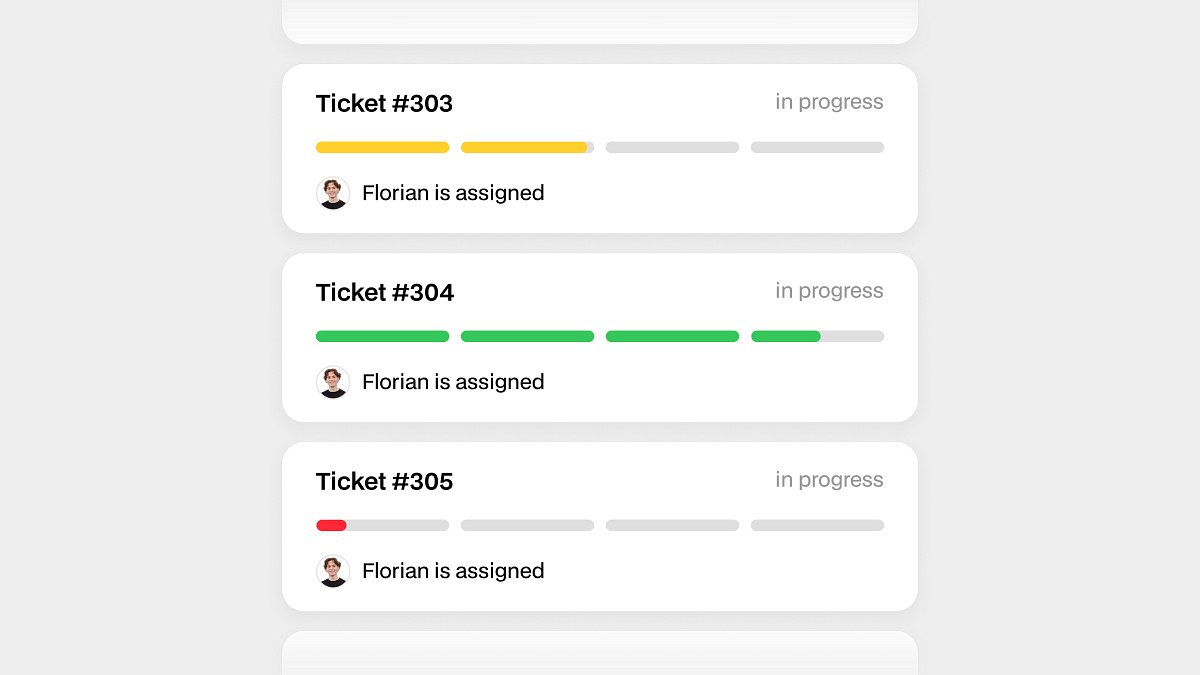Click the third gray segment on Ticket #303
This screenshot has height=675, width=1200.
click(672, 147)
